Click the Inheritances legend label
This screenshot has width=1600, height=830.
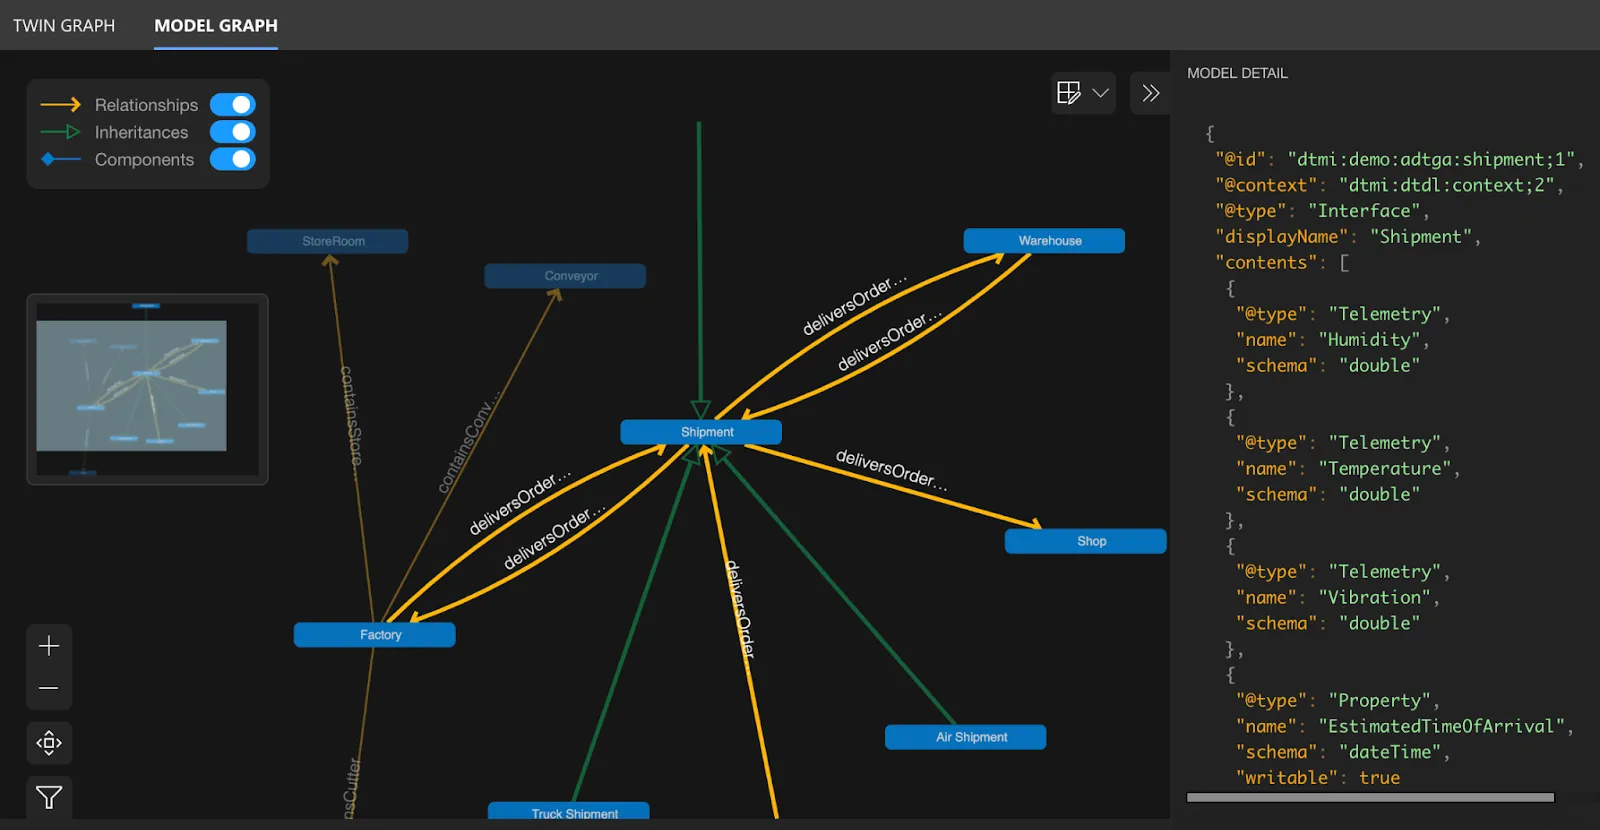141,132
